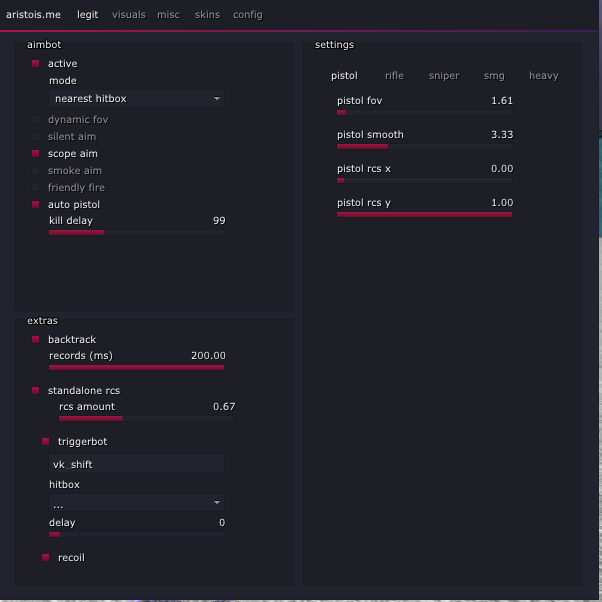Switch to the legit tab

point(88,15)
